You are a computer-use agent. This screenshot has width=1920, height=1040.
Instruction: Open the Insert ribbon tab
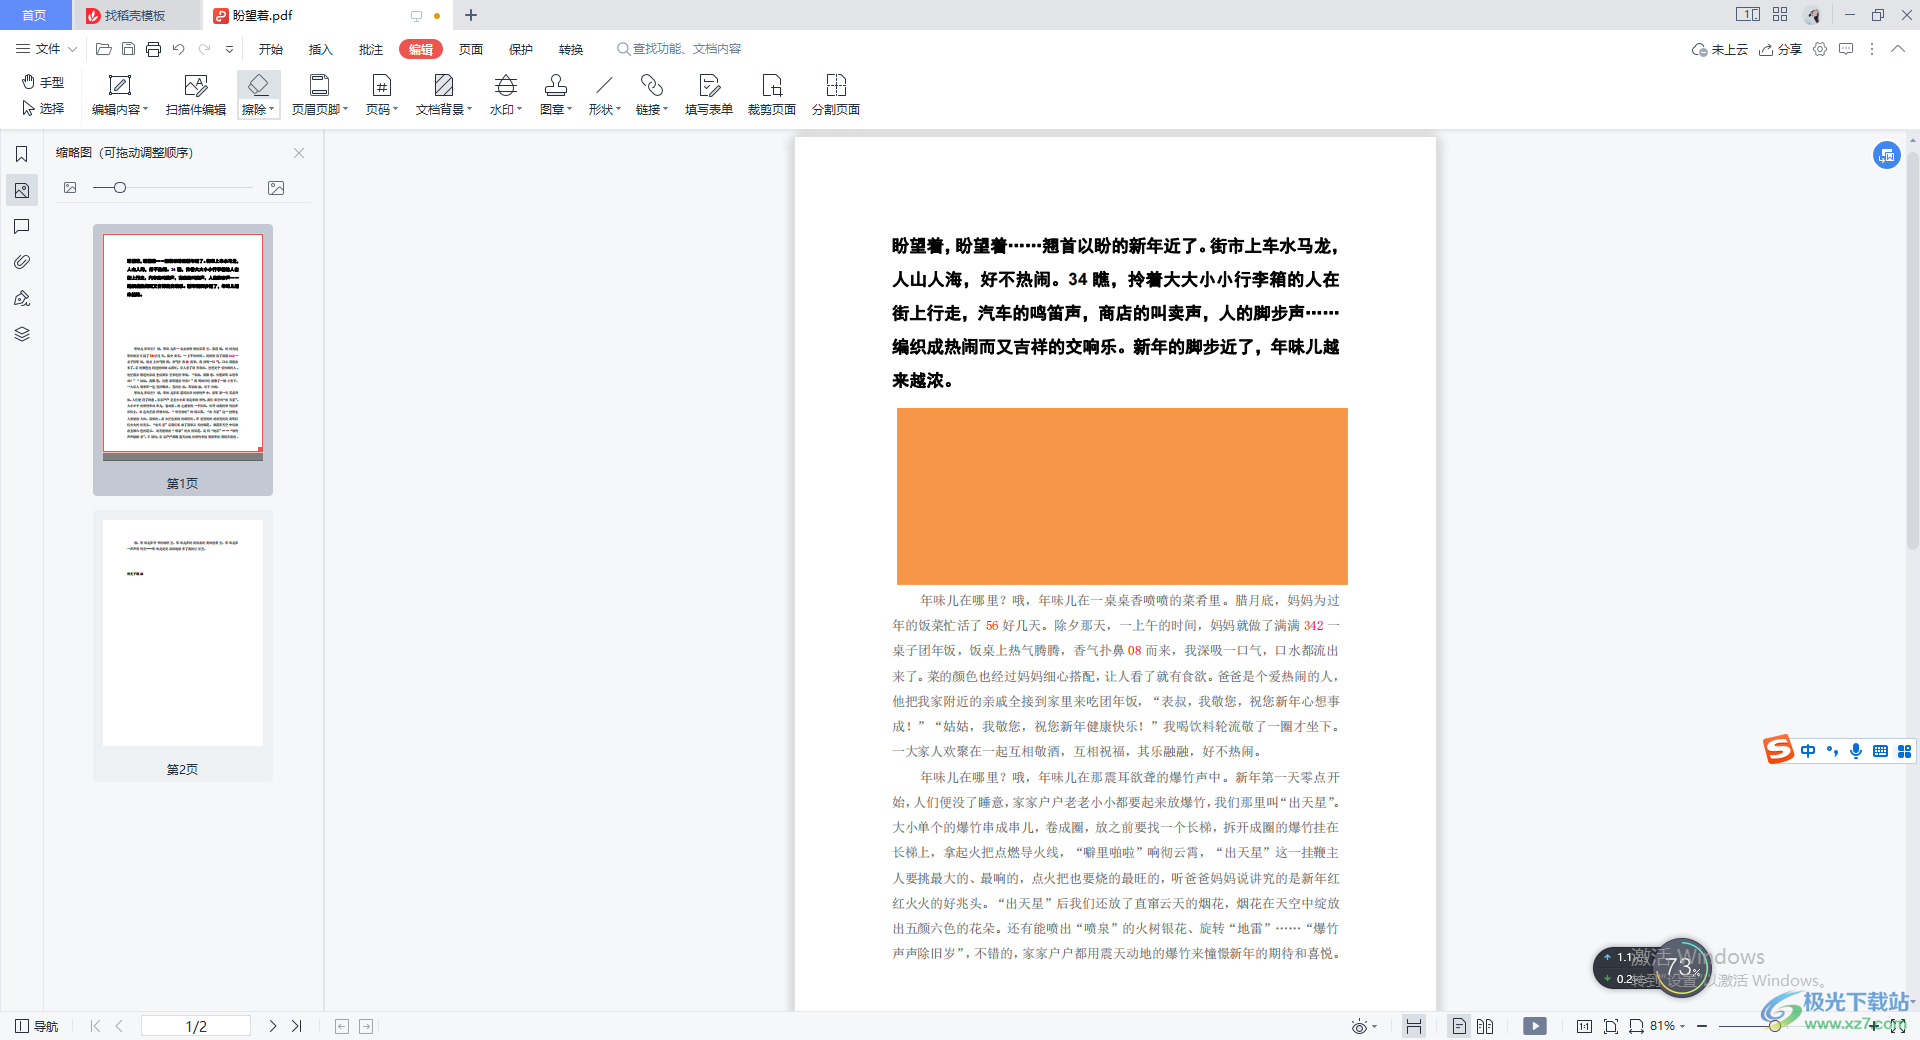[321, 49]
